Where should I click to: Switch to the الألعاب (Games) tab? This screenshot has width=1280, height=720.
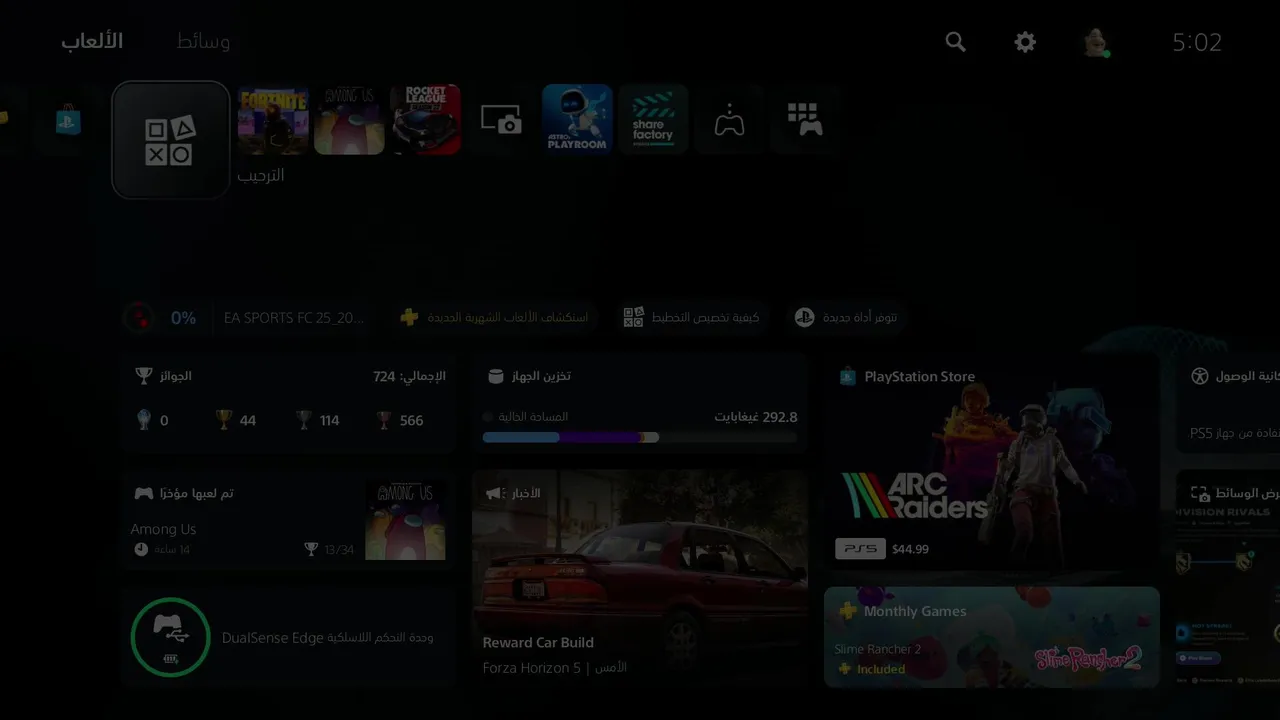point(92,41)
